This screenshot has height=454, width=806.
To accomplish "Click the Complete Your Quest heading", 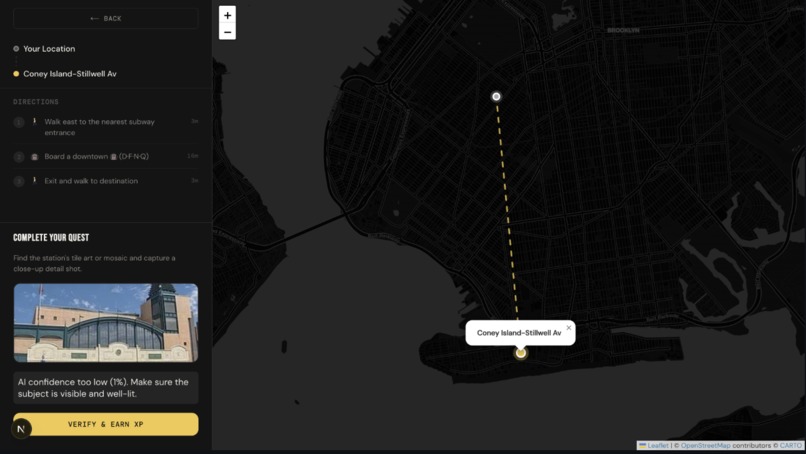I will [x=51, y=238].
